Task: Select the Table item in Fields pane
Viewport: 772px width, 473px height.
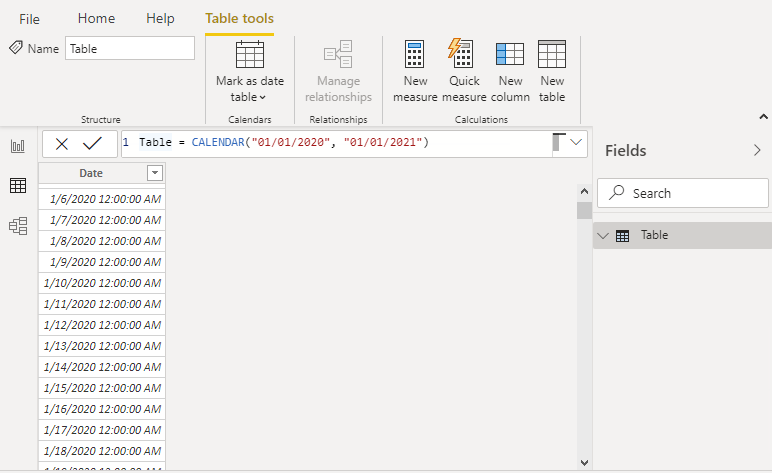Action: coord(682,235)
